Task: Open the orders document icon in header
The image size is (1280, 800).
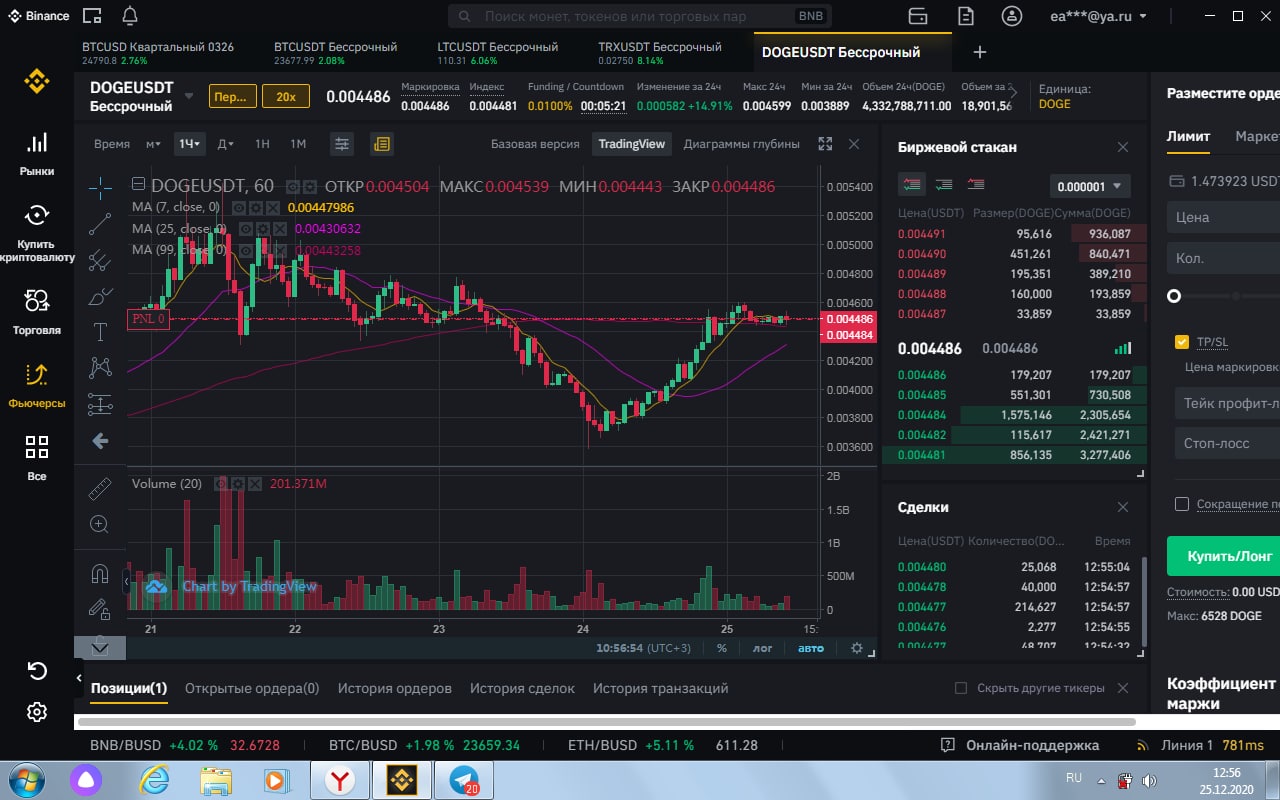Action: click(965, 16)
